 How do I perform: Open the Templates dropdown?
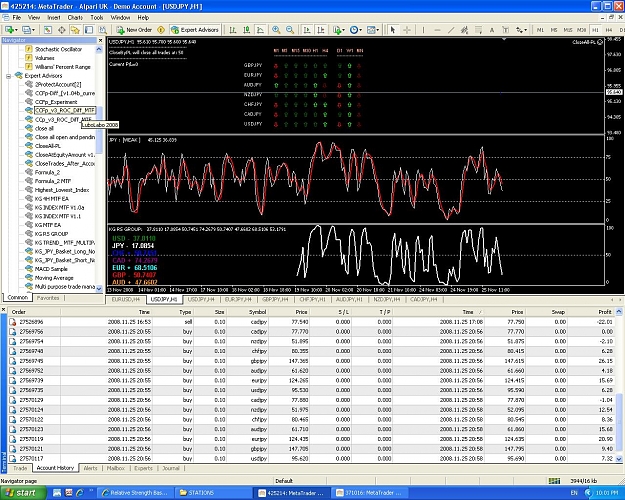[378, 30]
